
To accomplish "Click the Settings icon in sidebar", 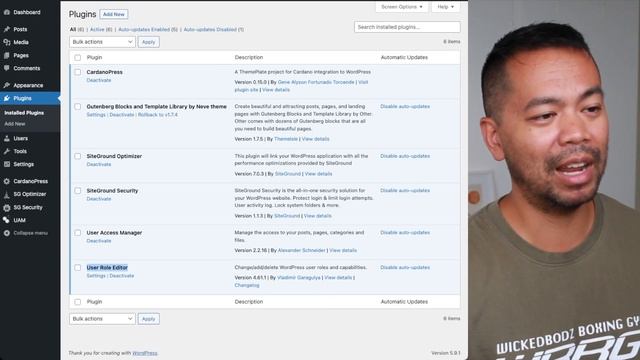I will [x=7, y=164].
